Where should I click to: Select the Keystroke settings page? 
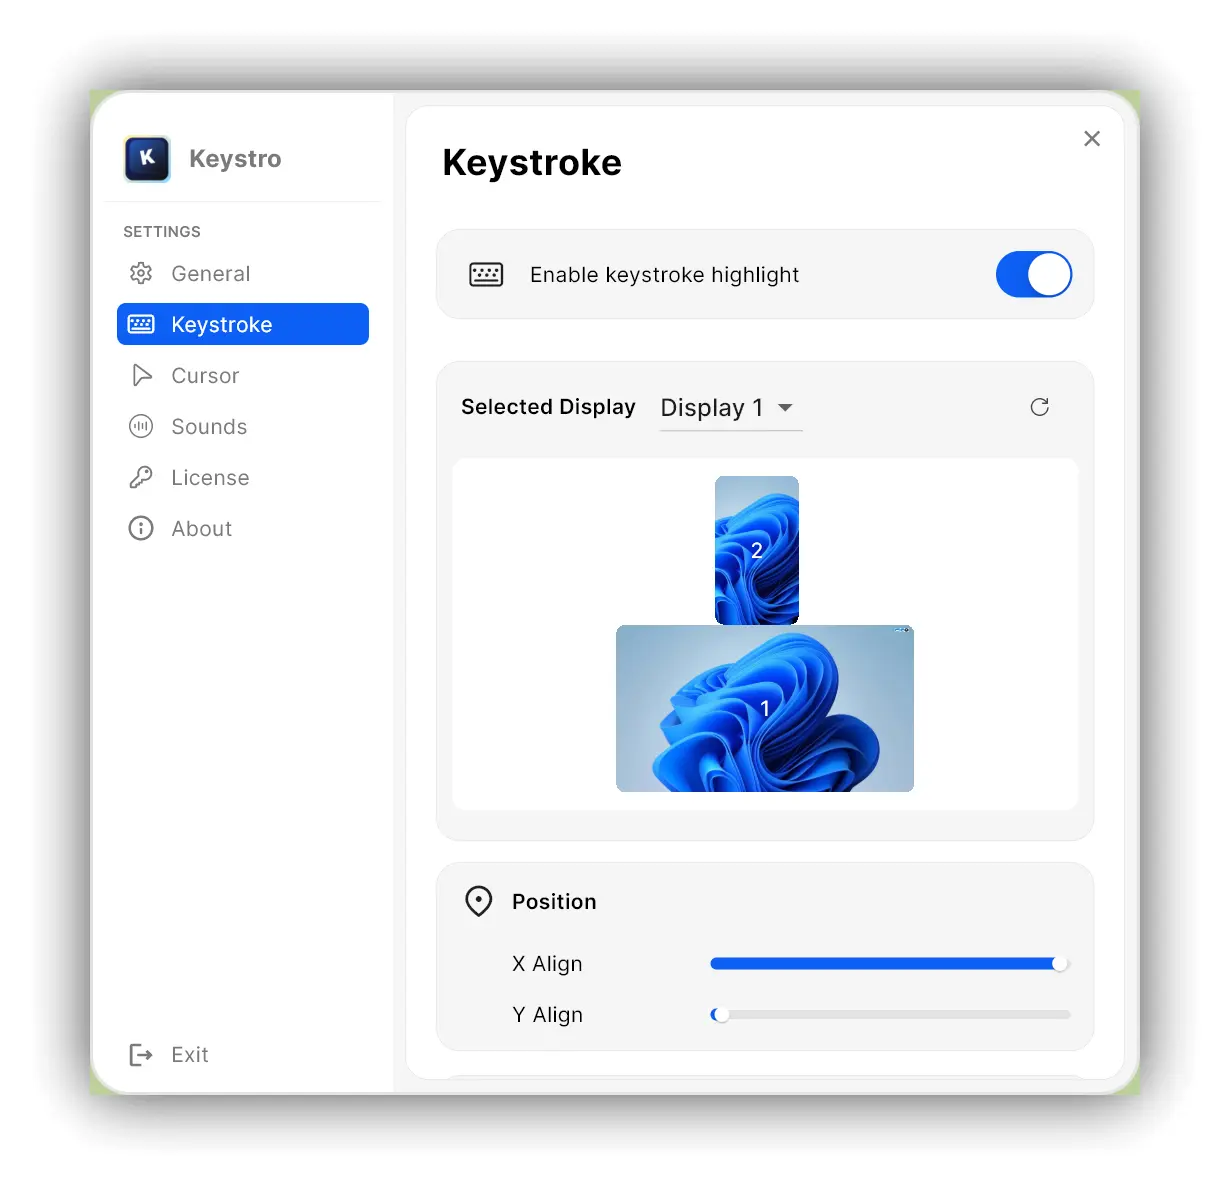[x=243, y=324]
